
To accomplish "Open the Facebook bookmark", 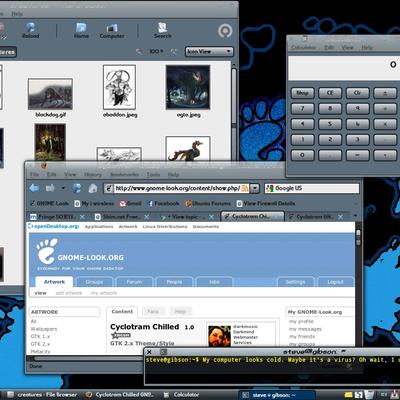I will pos(163,203).
